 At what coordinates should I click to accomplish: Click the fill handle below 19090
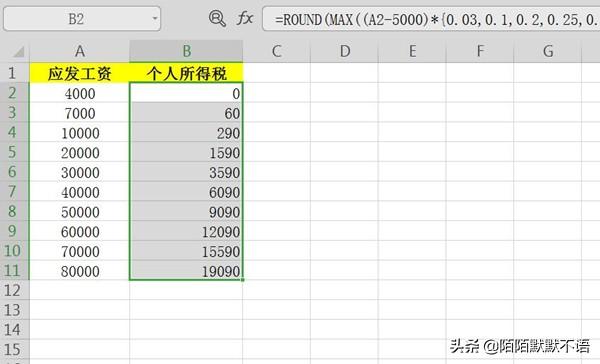click(243, 280)
